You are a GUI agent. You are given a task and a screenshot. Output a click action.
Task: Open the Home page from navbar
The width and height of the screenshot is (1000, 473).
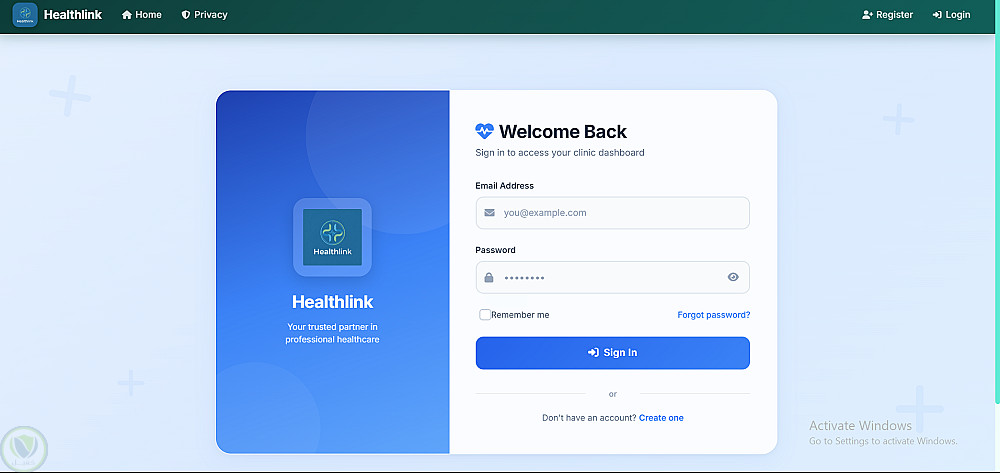click(142, 15)
